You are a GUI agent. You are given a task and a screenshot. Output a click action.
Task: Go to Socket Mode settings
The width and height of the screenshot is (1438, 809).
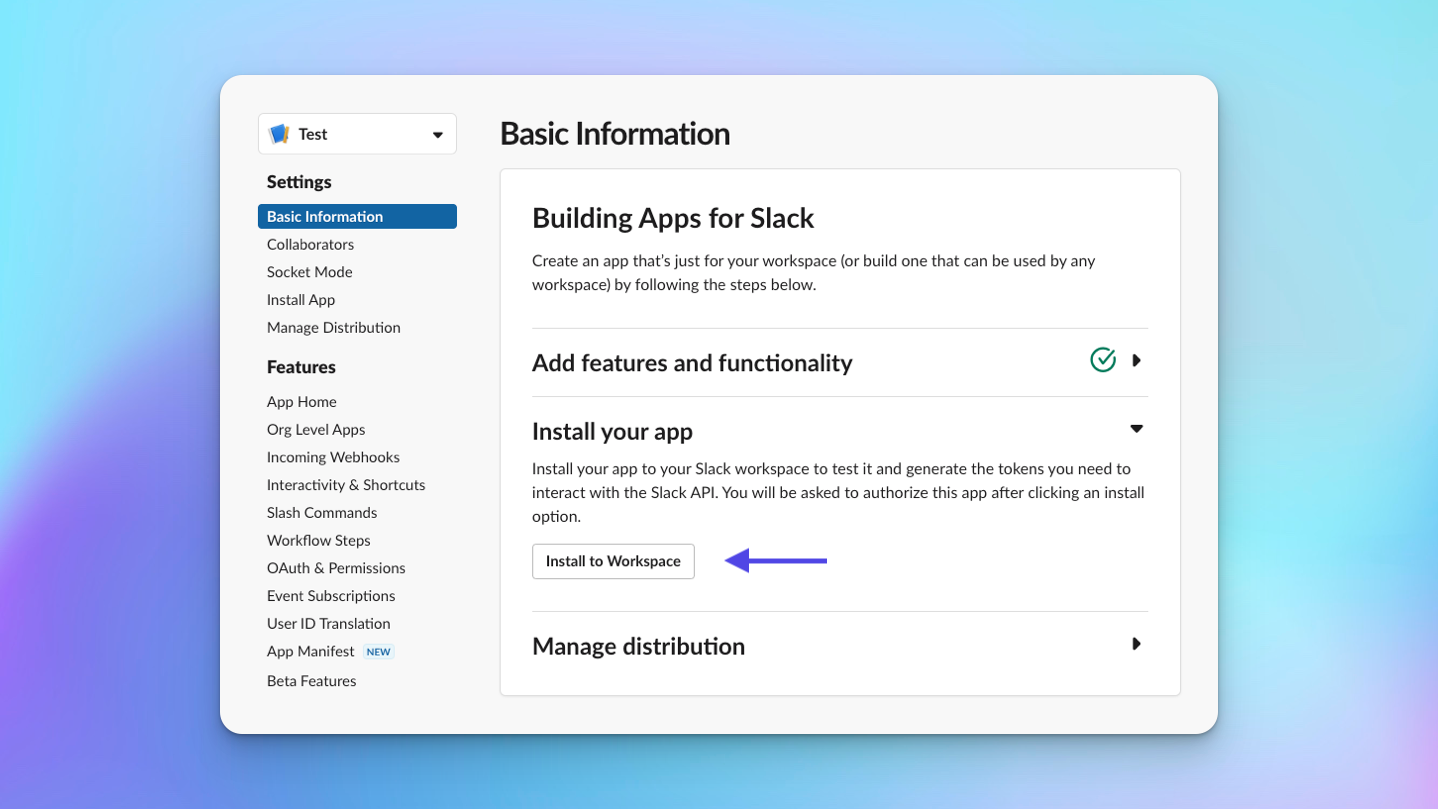(x=309, y=272)
